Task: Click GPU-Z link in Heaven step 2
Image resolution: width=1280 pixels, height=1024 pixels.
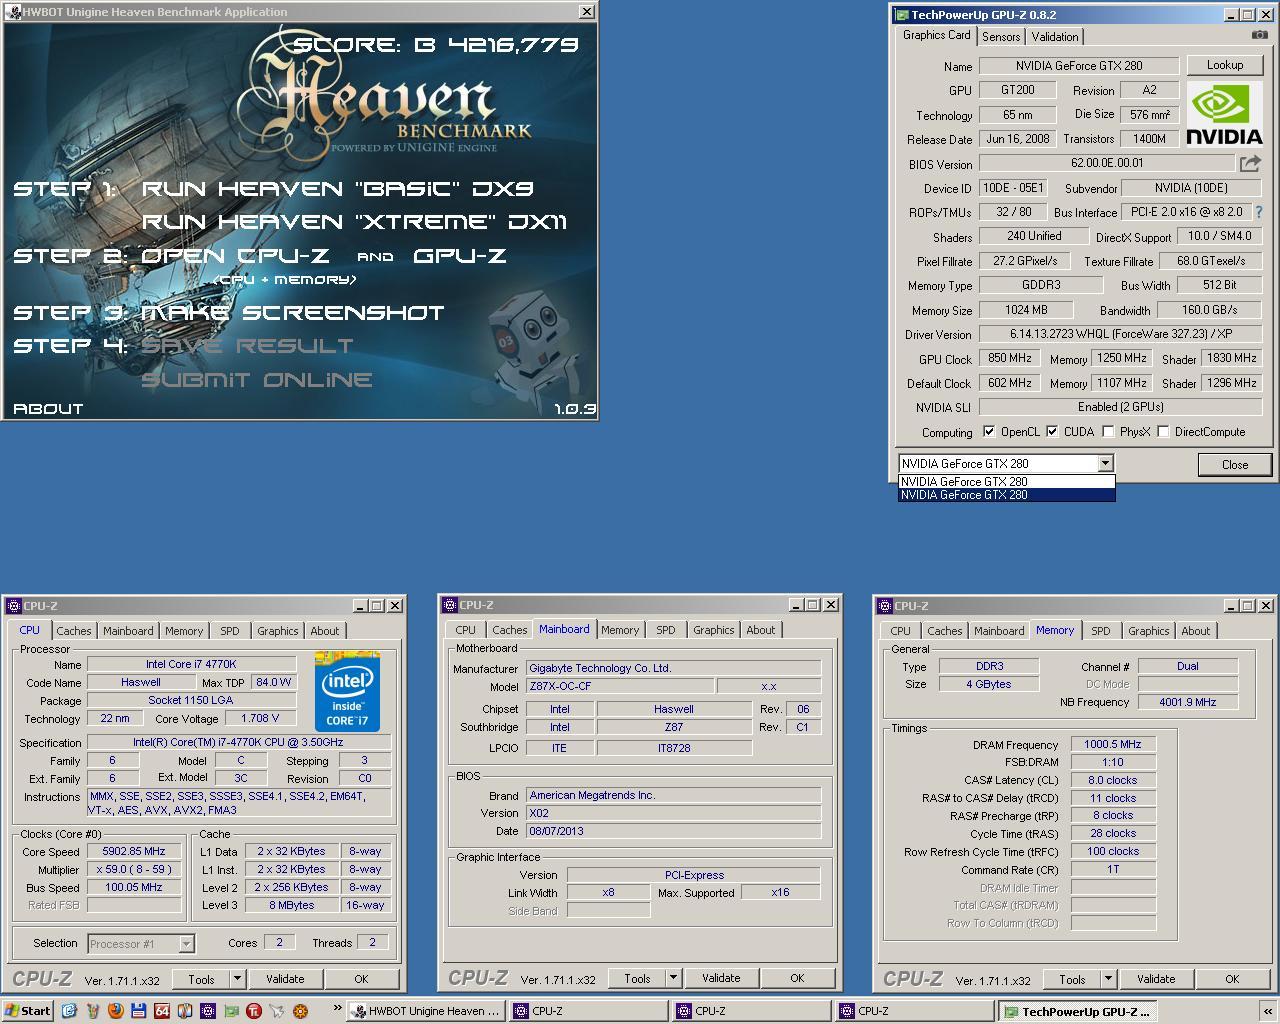Action: pos(460,256)
